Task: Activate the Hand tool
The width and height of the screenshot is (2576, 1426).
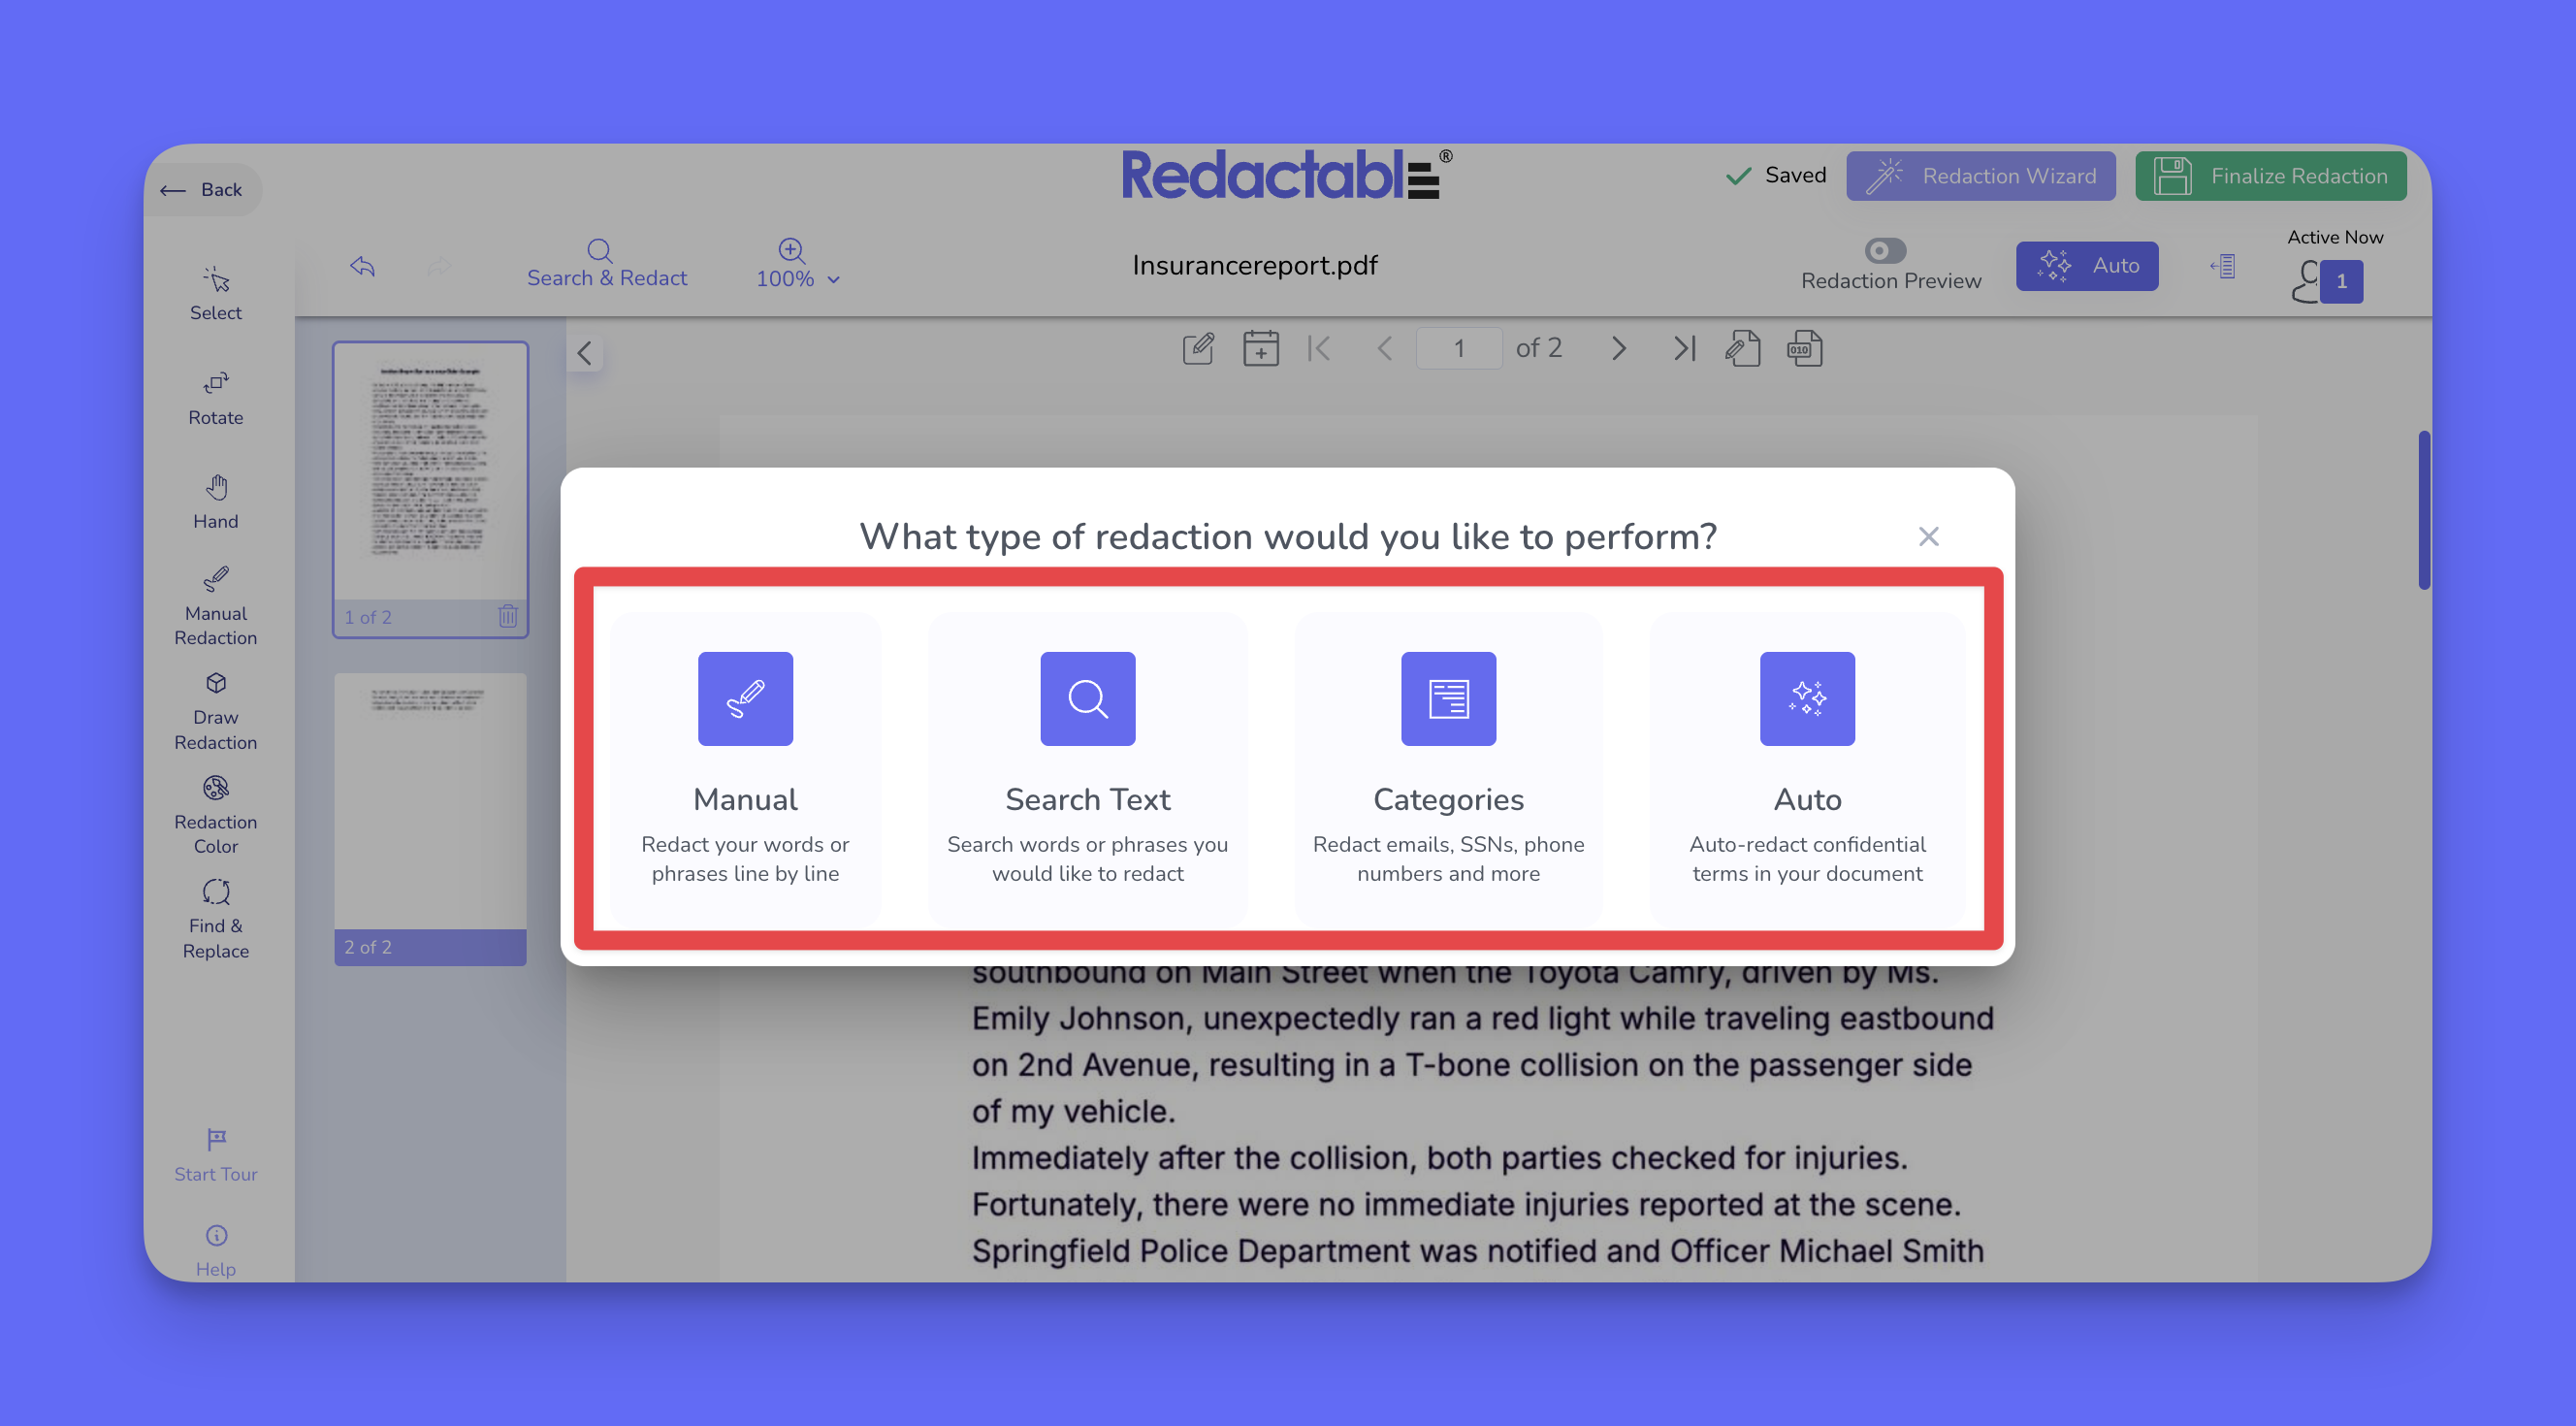Action: (x=215, y=501)
